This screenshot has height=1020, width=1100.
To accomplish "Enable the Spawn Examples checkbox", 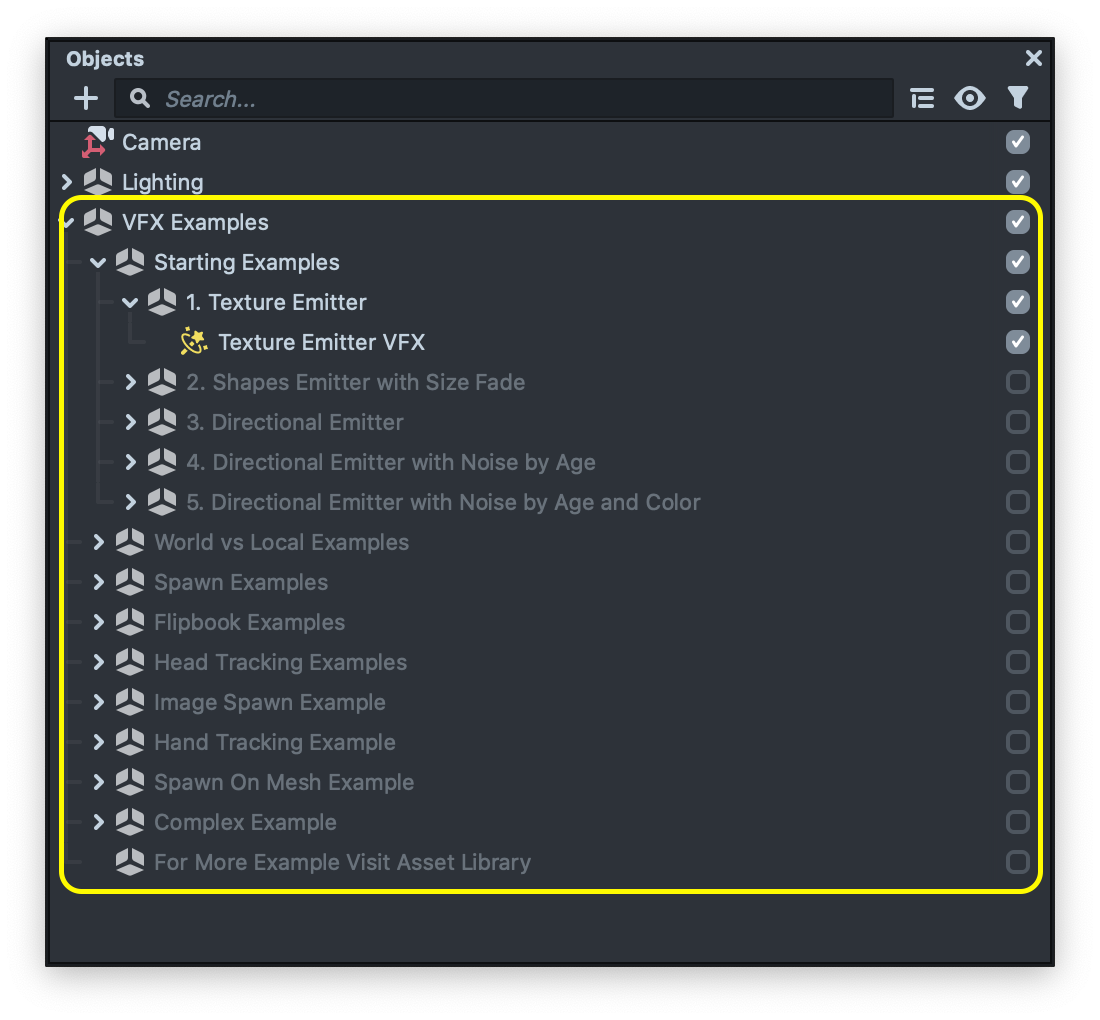I will (x=1017, y=582).
